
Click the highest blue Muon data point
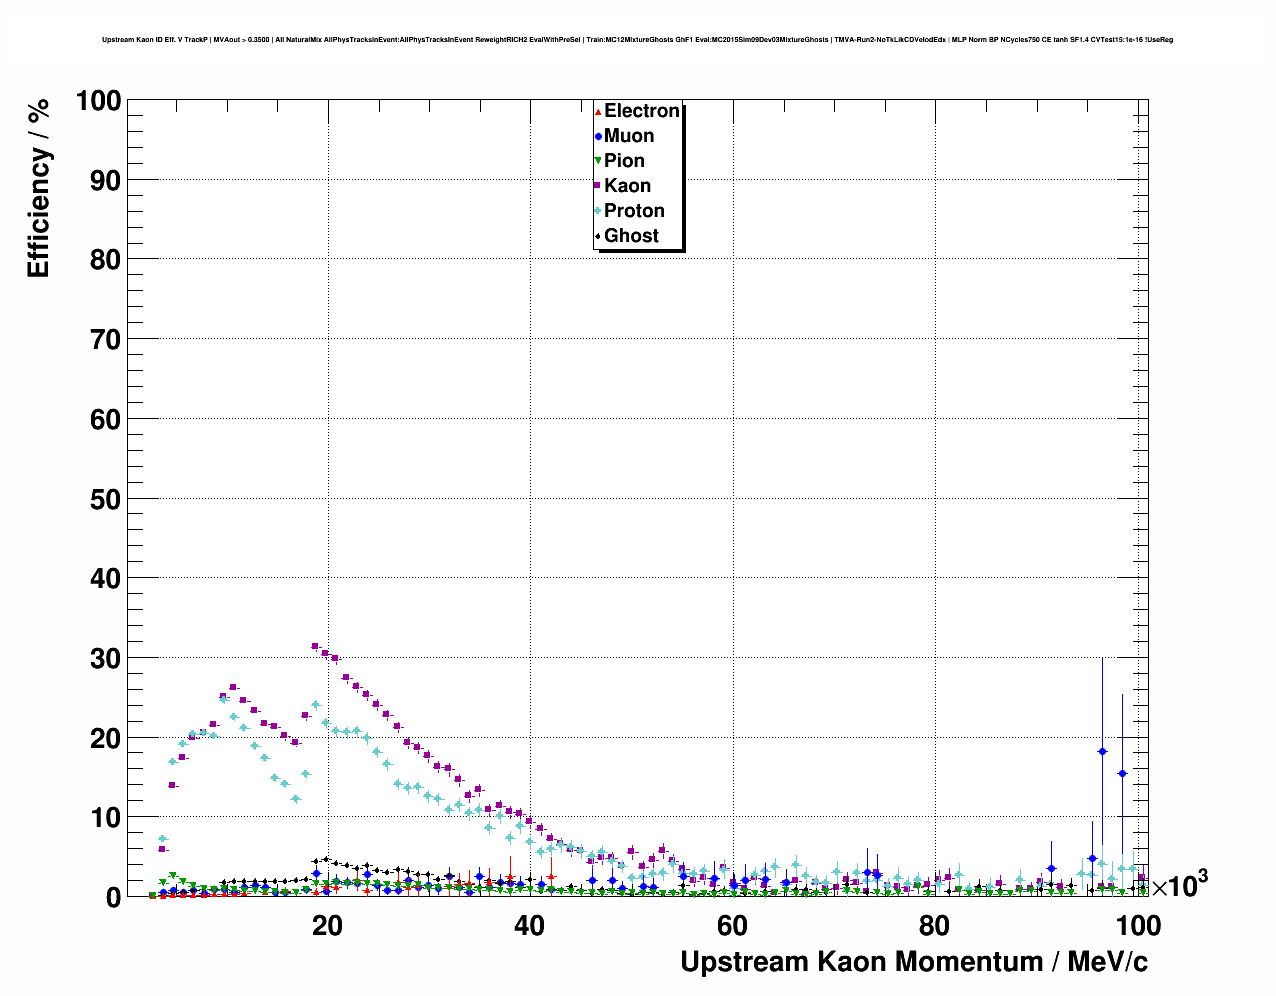coord(1102,751)
